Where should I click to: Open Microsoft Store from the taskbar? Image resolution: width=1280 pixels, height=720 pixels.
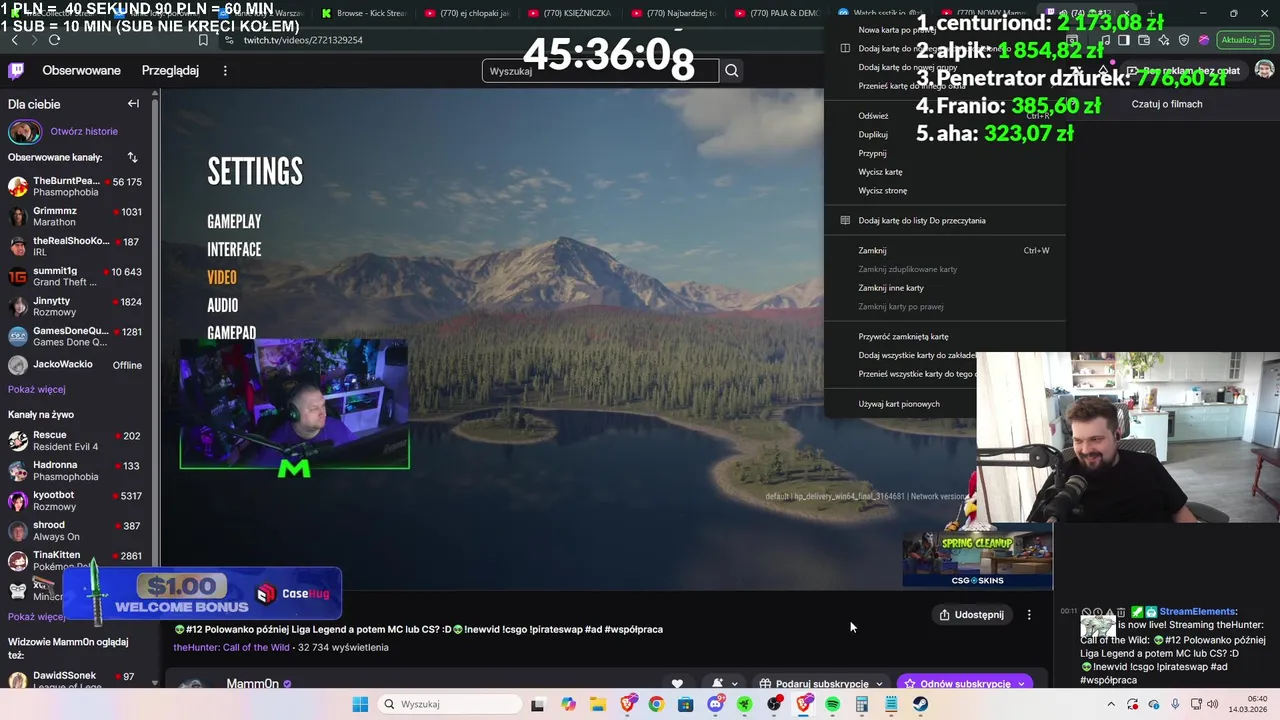point(685,704)
